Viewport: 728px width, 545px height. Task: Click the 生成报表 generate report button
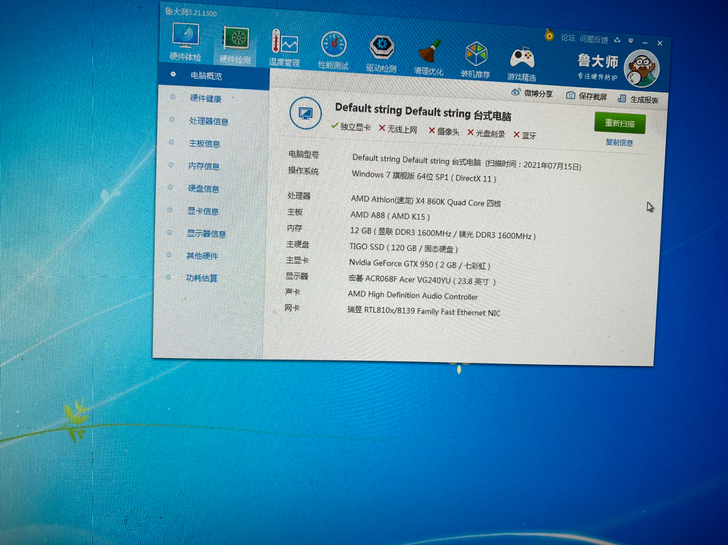[638, 99]
